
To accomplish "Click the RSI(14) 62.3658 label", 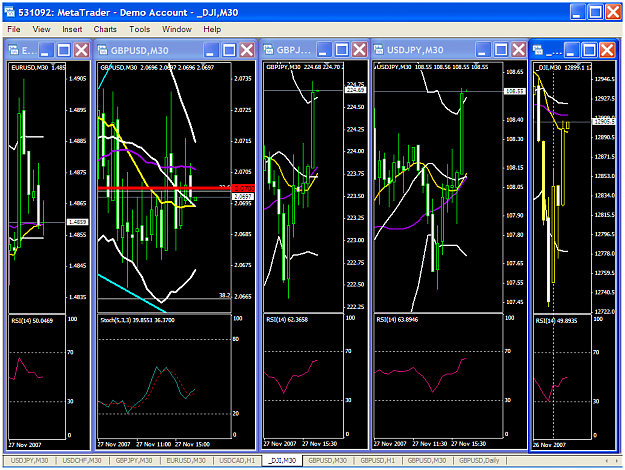I will 287,320.
